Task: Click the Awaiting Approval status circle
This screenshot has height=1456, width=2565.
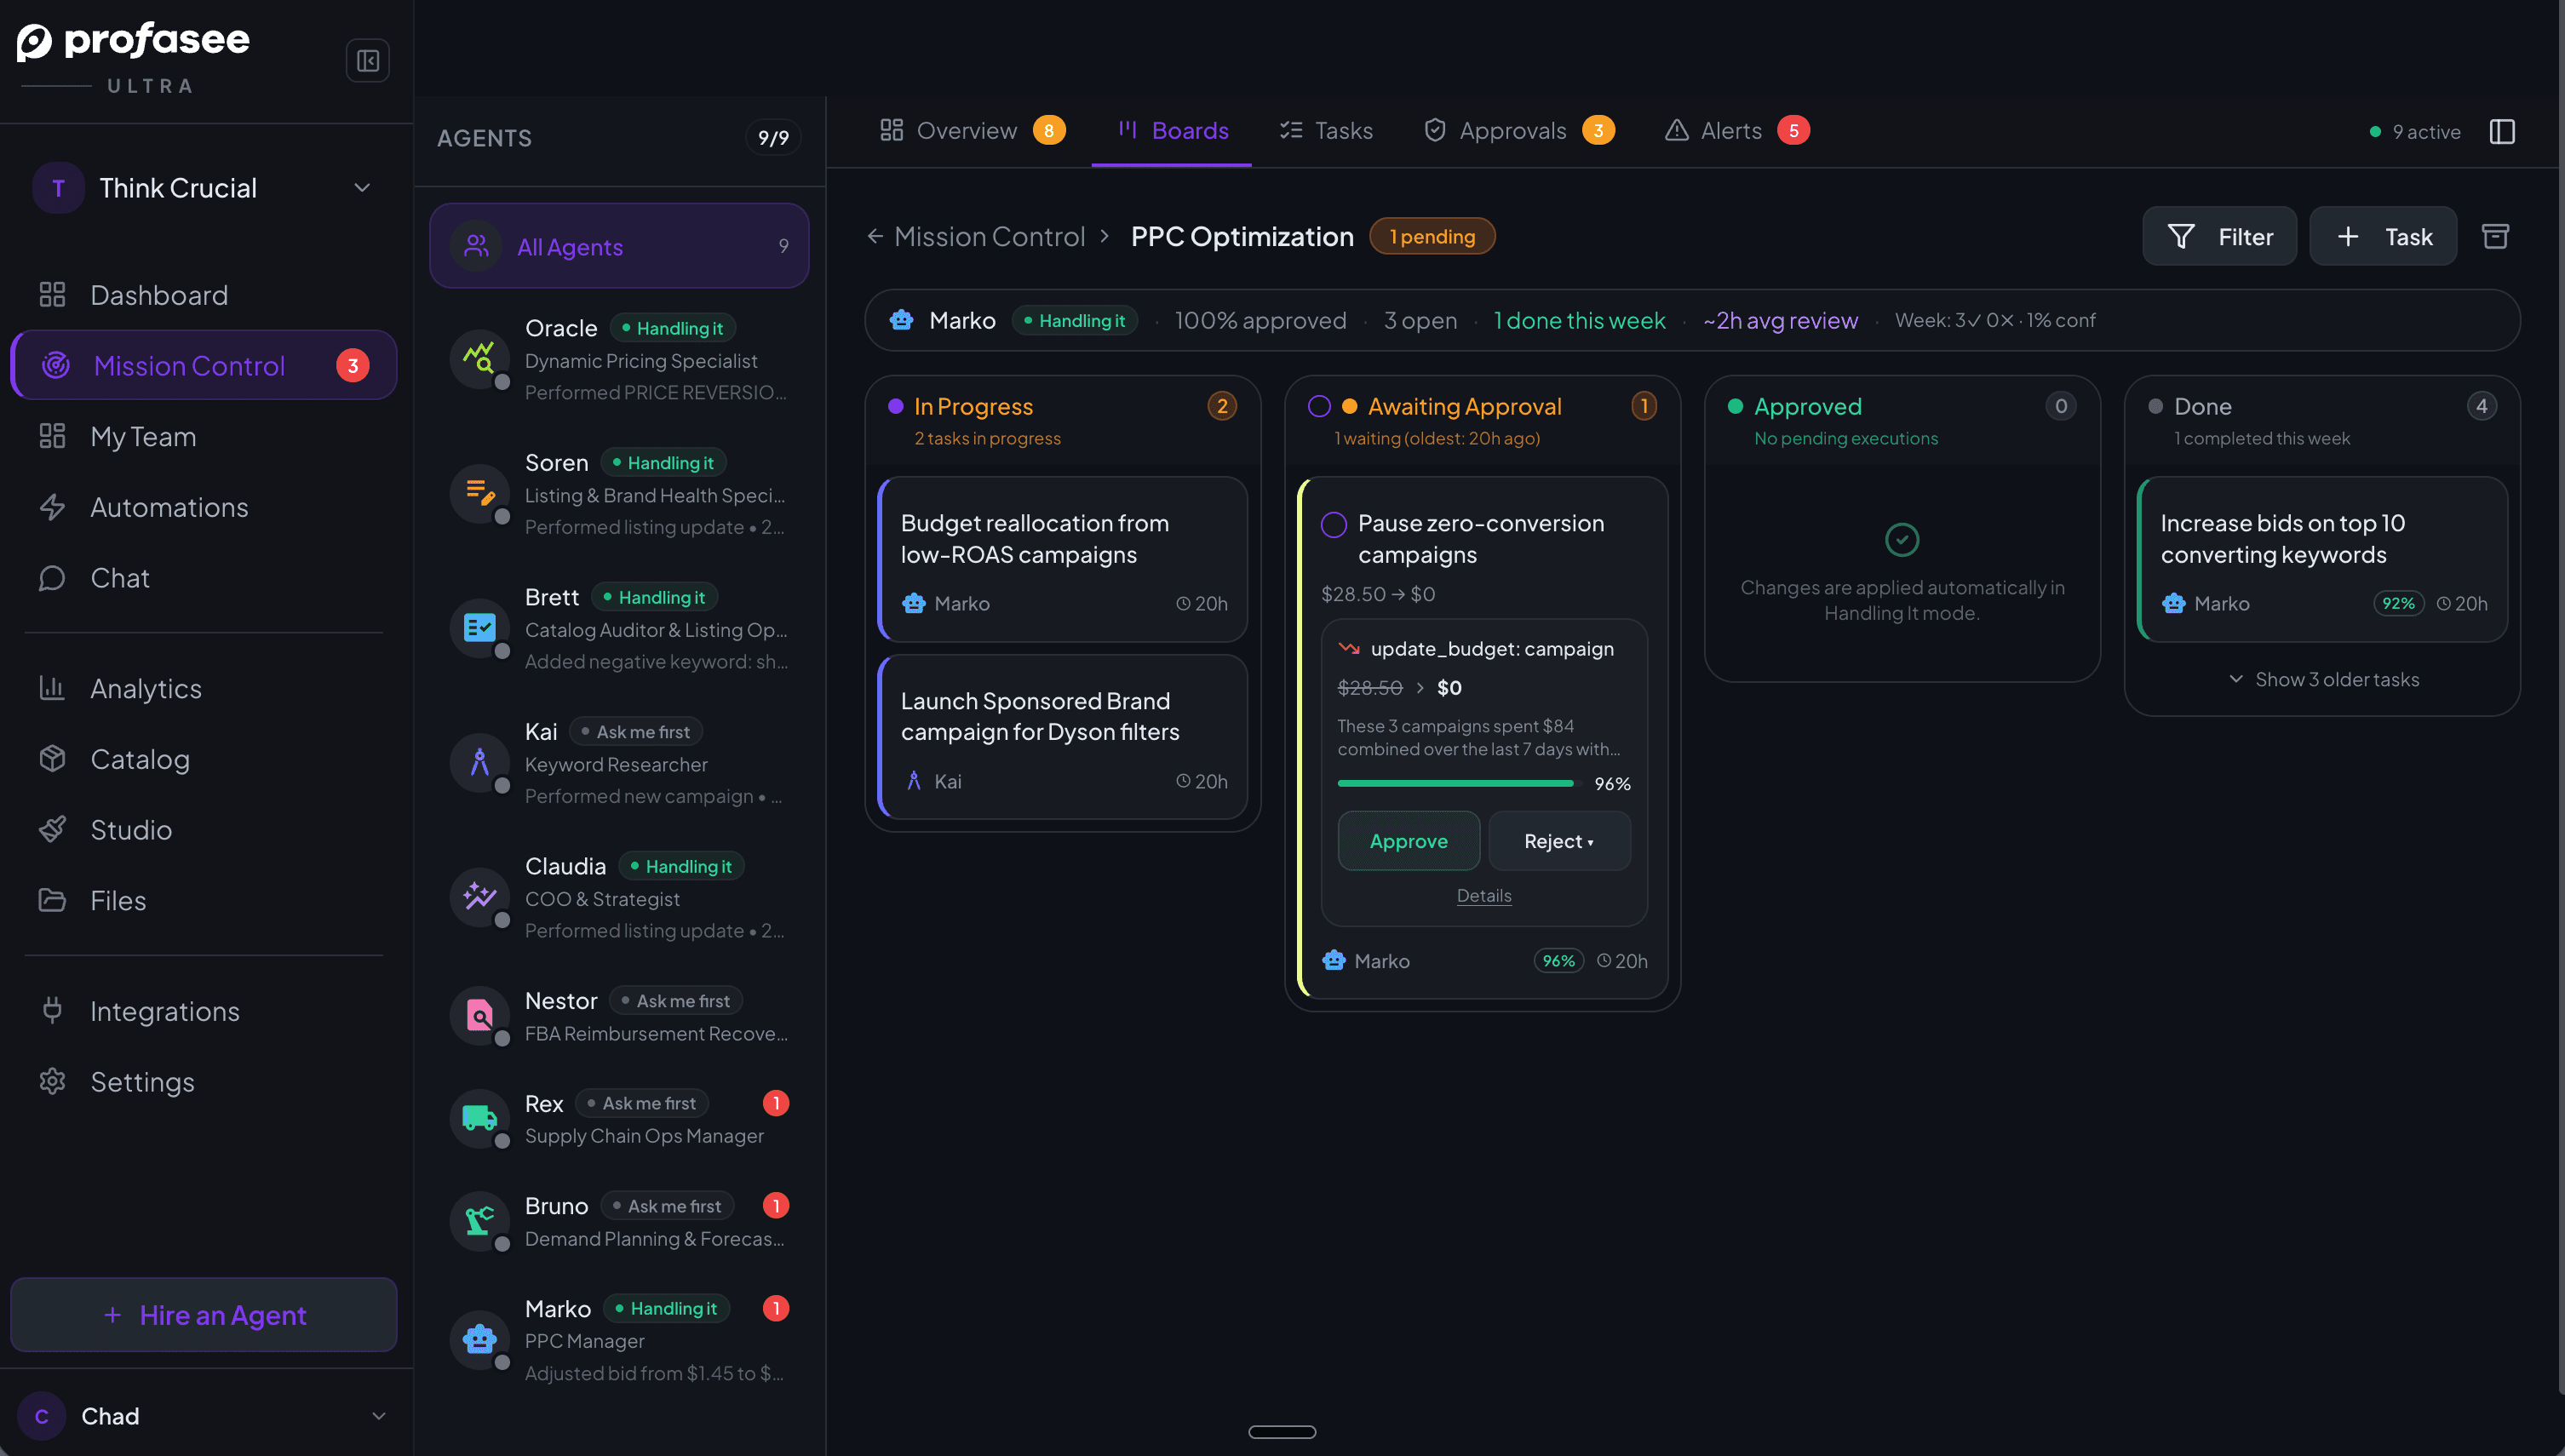Action: (1318, 406)
